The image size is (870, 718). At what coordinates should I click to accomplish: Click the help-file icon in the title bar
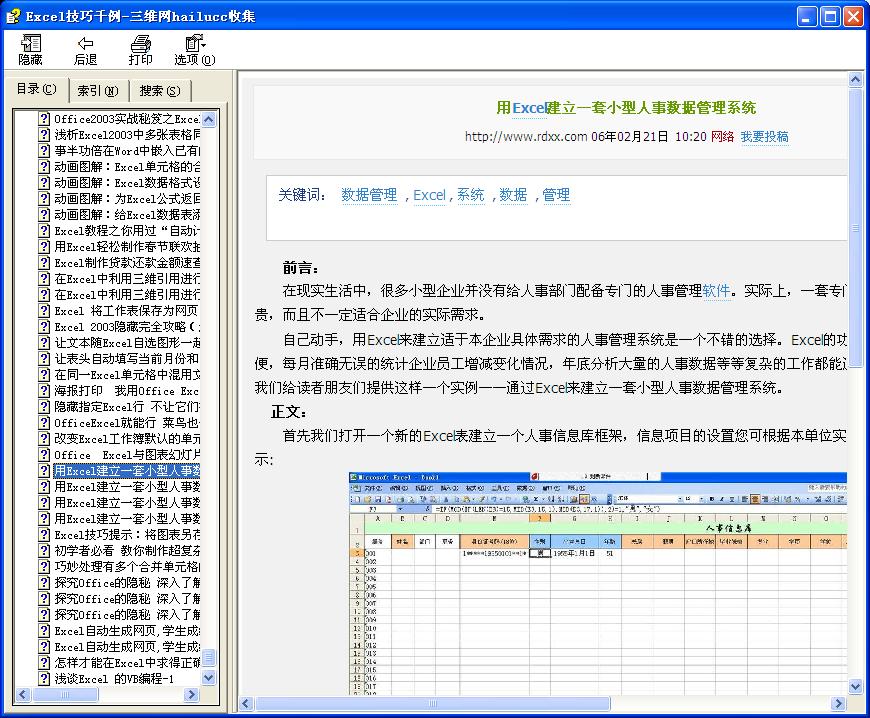pos(13,16)
